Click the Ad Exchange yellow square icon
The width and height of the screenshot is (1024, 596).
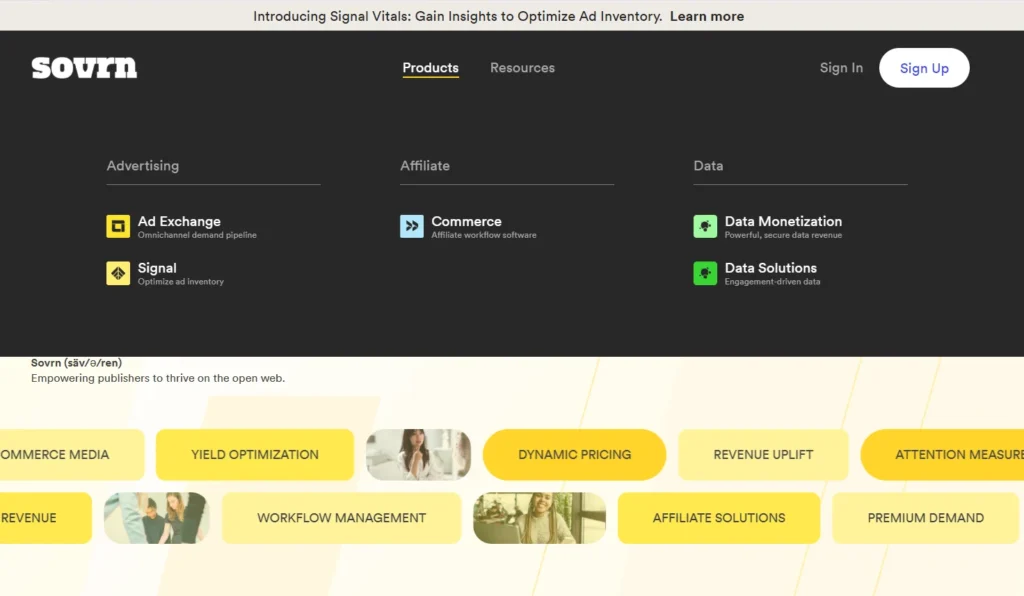(x=118, y=227)
